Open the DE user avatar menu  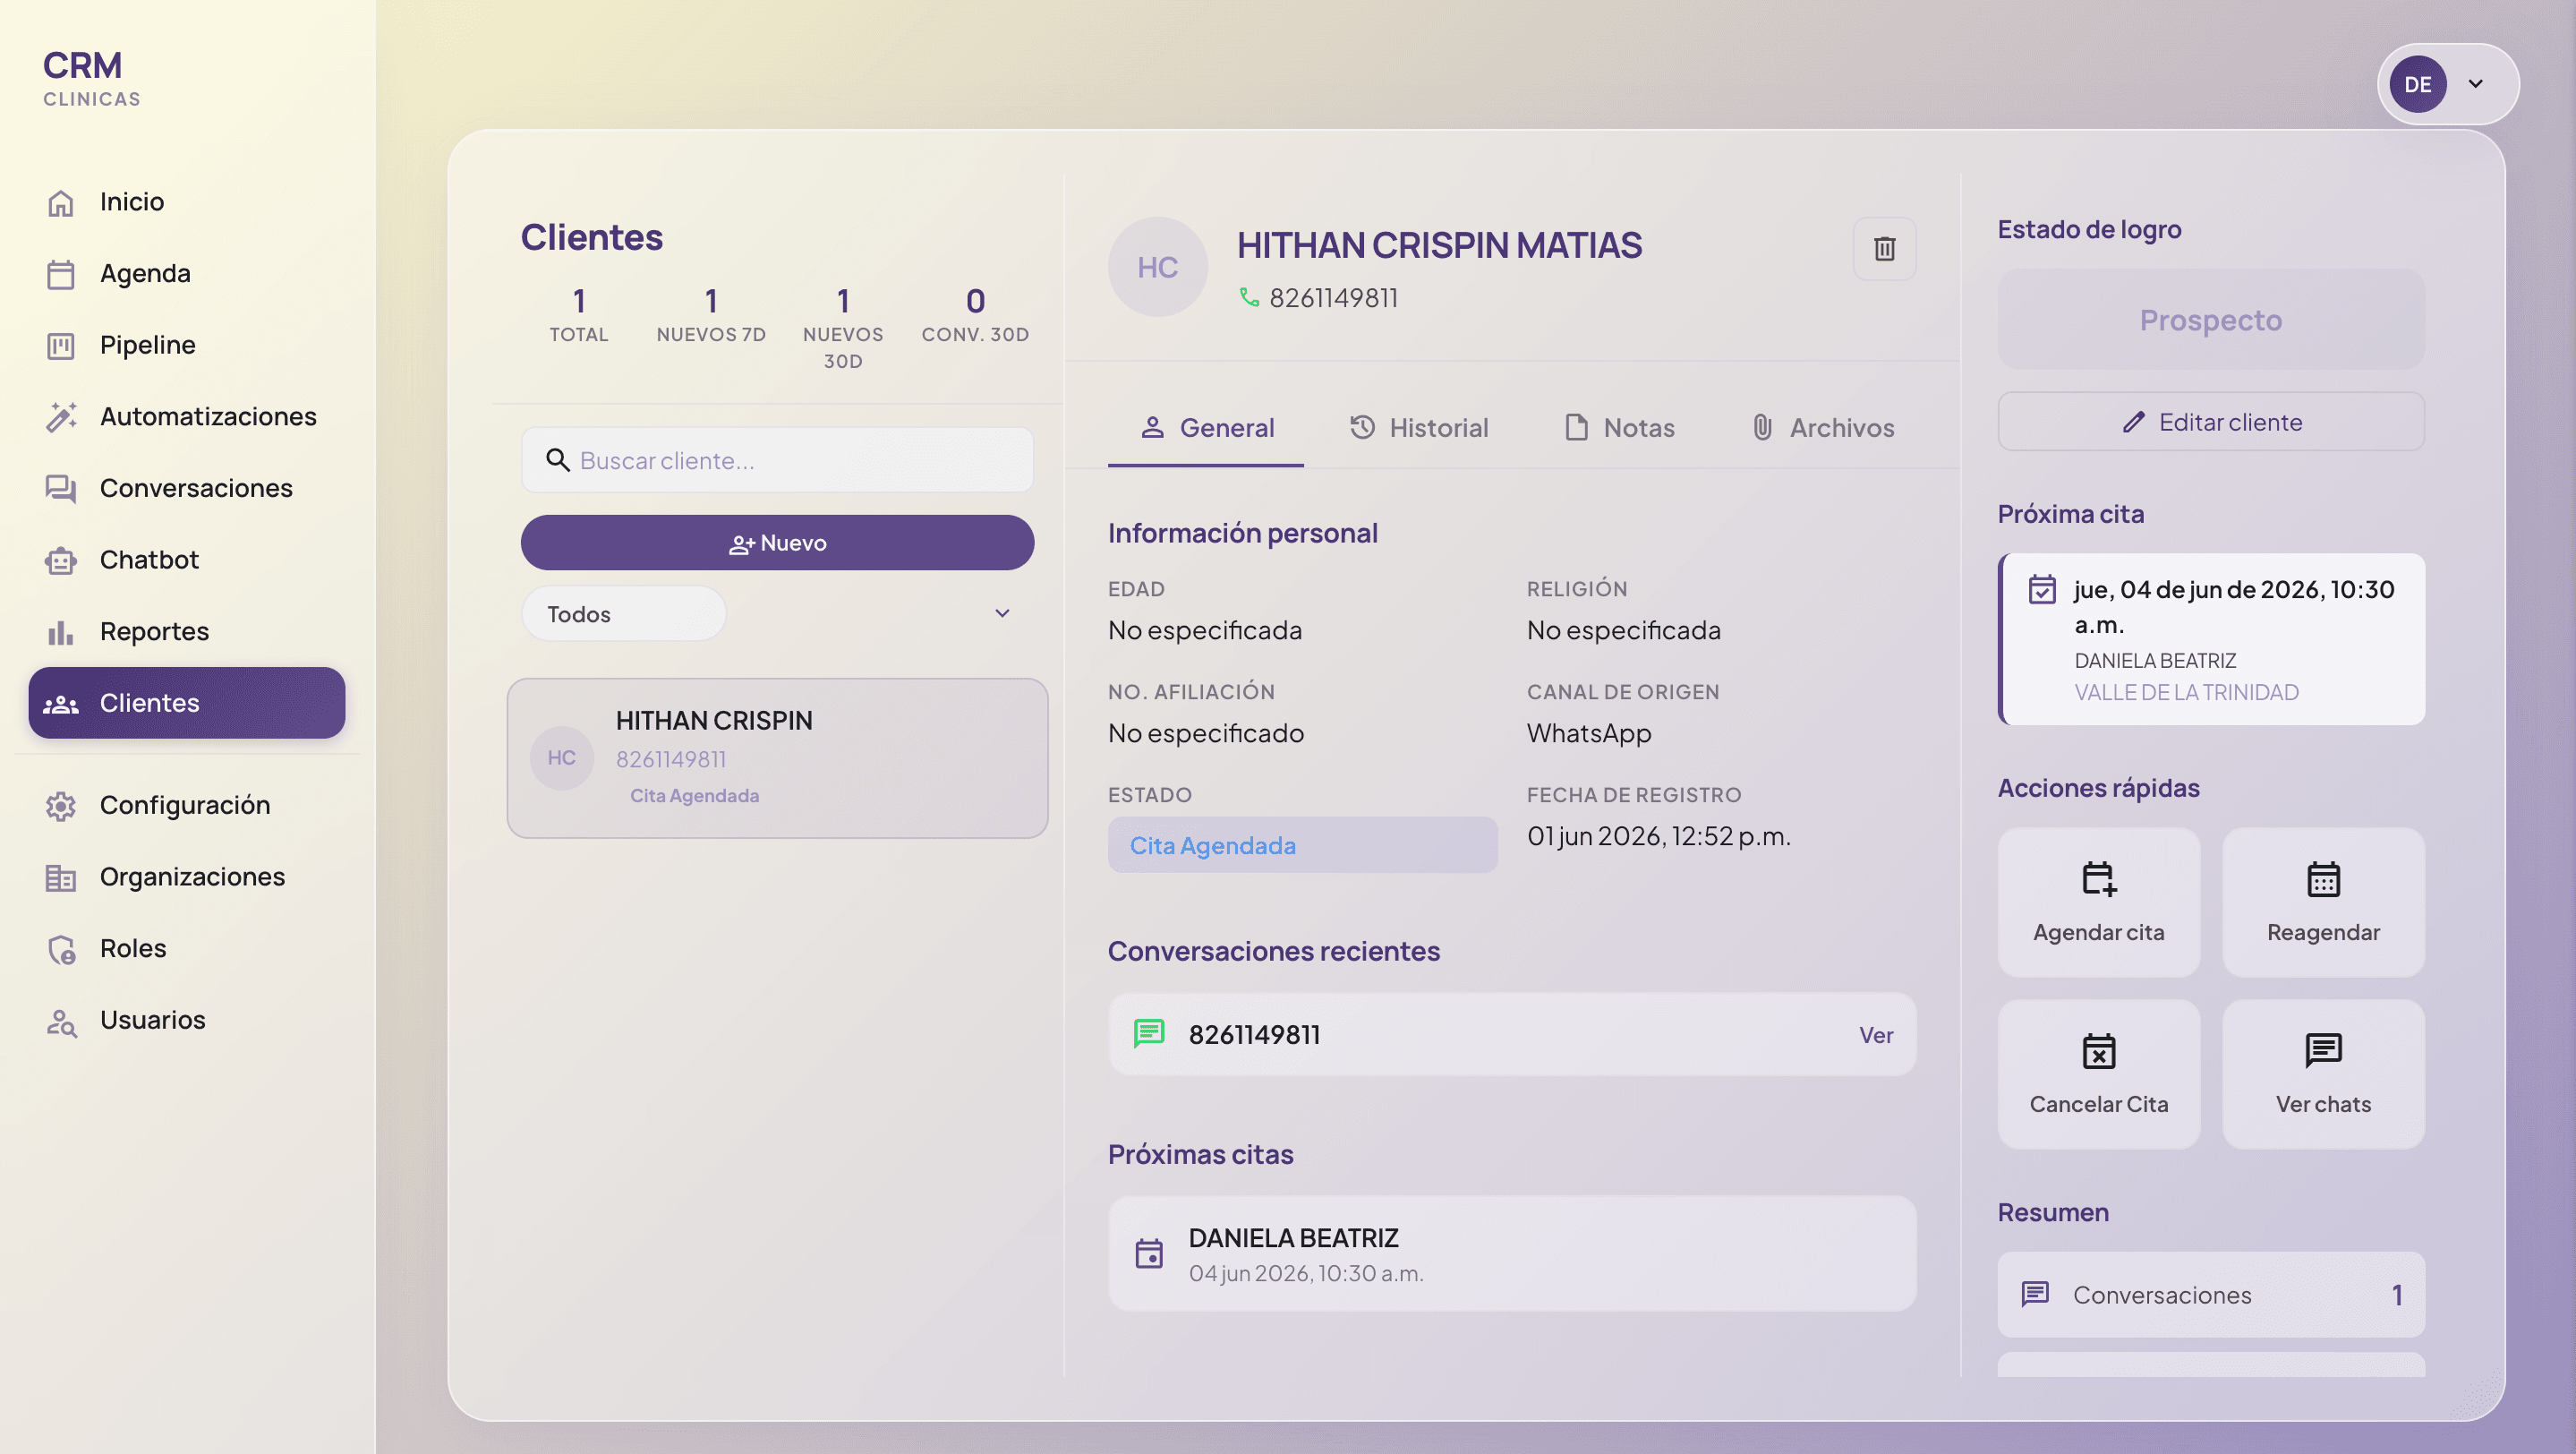2418,84
